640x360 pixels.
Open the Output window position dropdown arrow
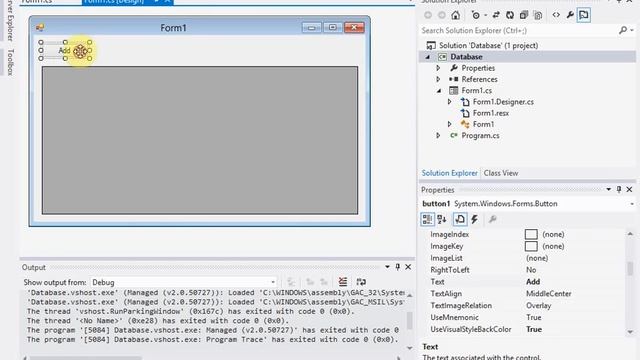coord(387,267)
